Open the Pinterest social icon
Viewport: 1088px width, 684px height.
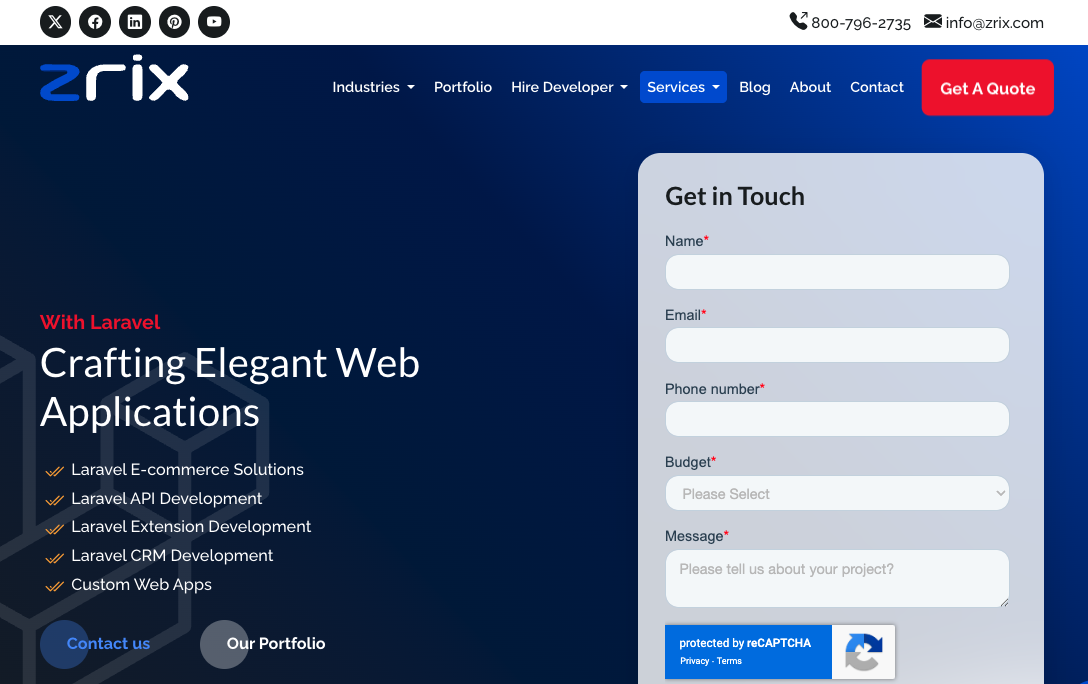tap(174, 22)
